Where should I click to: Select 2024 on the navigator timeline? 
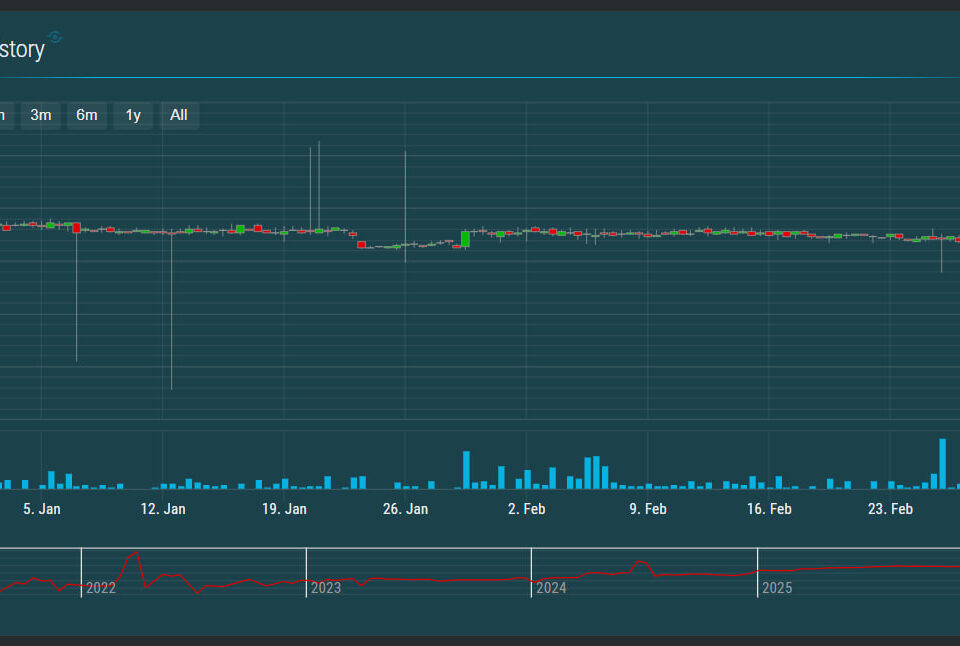click(x=551, y=588)
